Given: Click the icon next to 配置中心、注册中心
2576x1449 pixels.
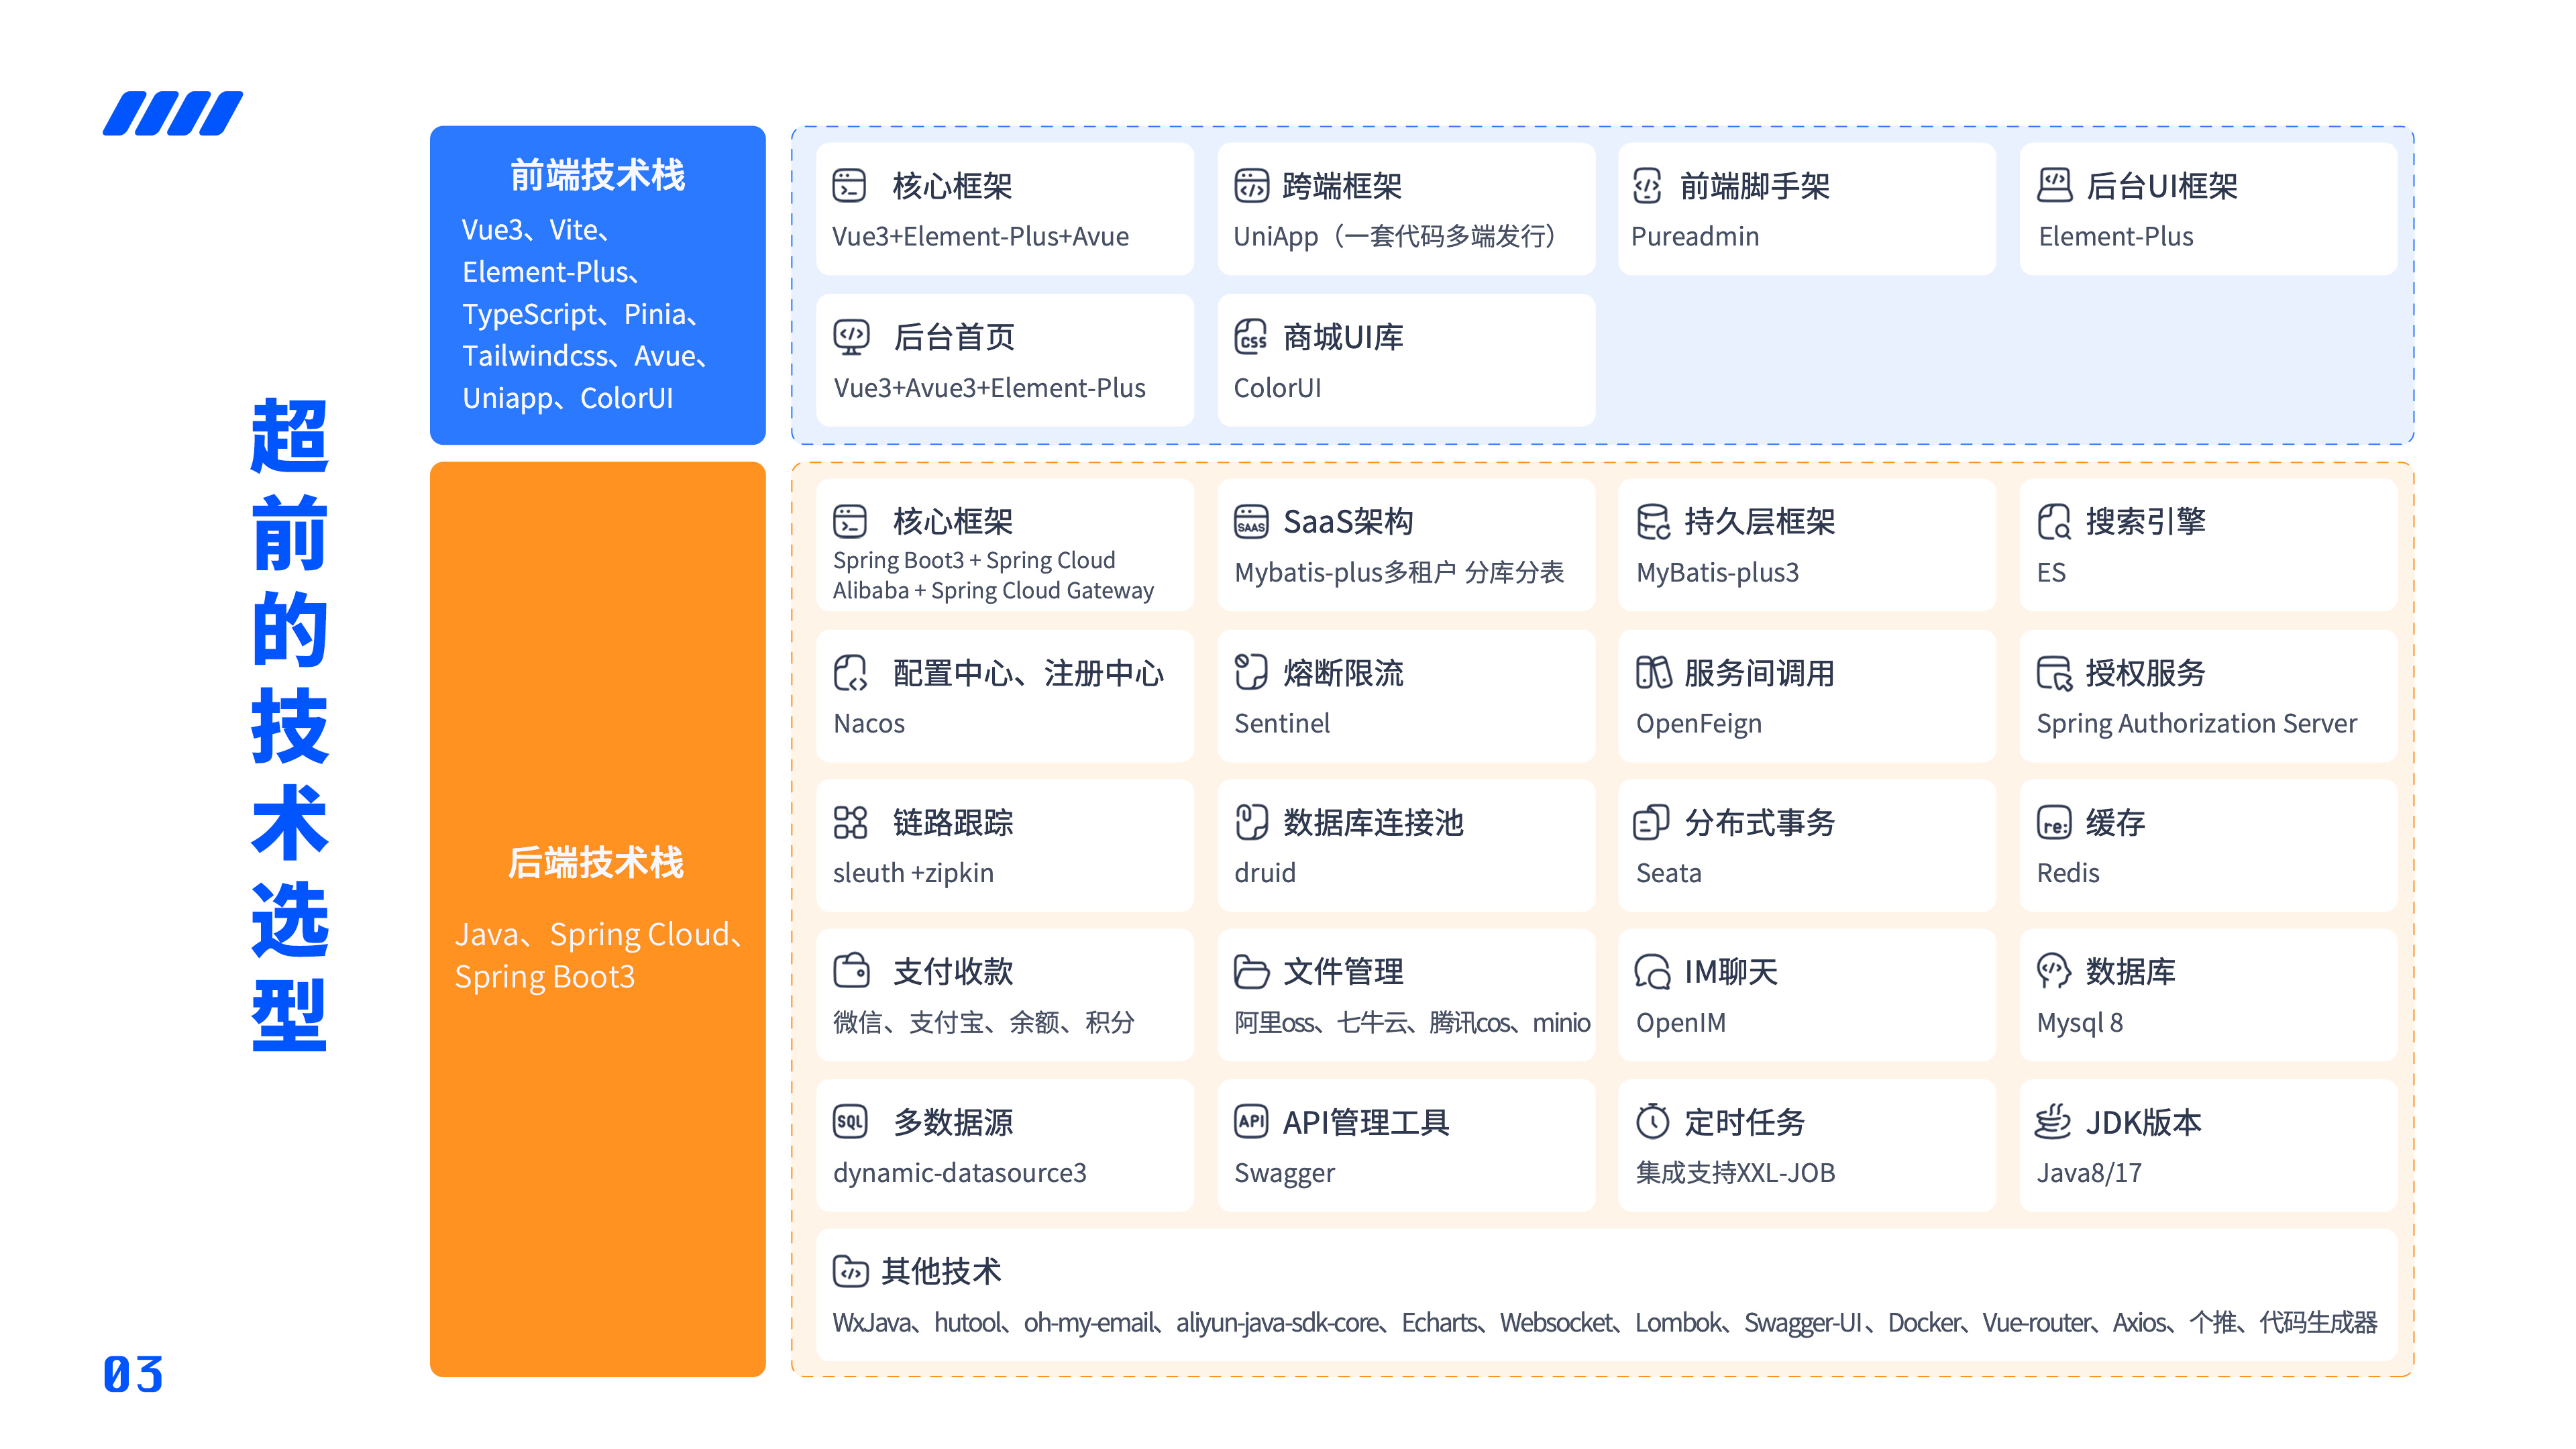Looking at the screenshot, I should pyautogui.click(x=851, y=673).
